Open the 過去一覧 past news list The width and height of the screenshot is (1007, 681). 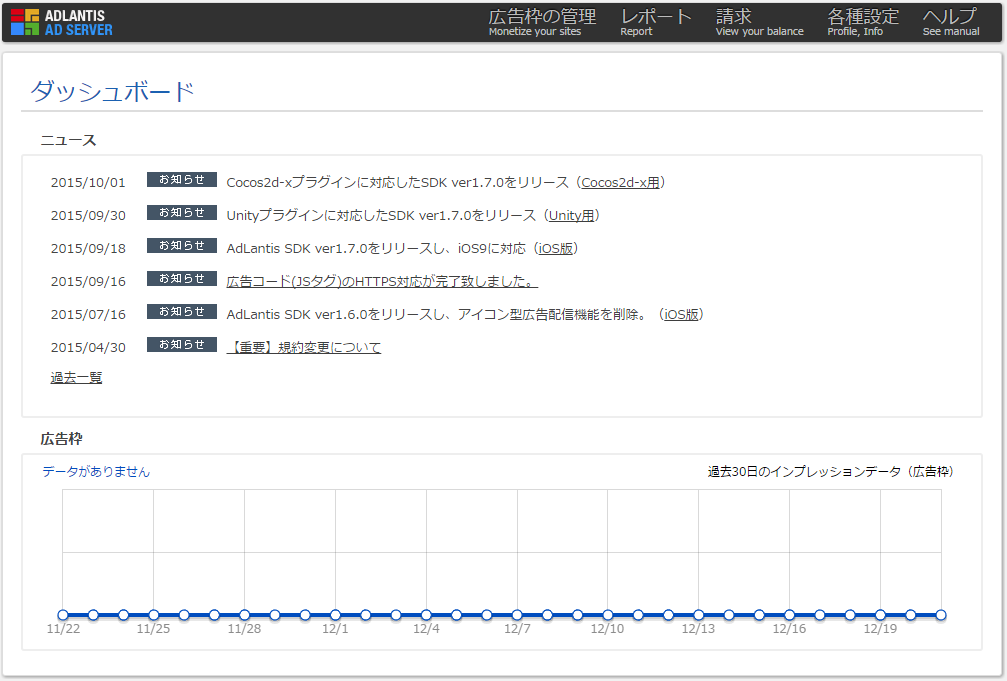(x=76, y=377)
